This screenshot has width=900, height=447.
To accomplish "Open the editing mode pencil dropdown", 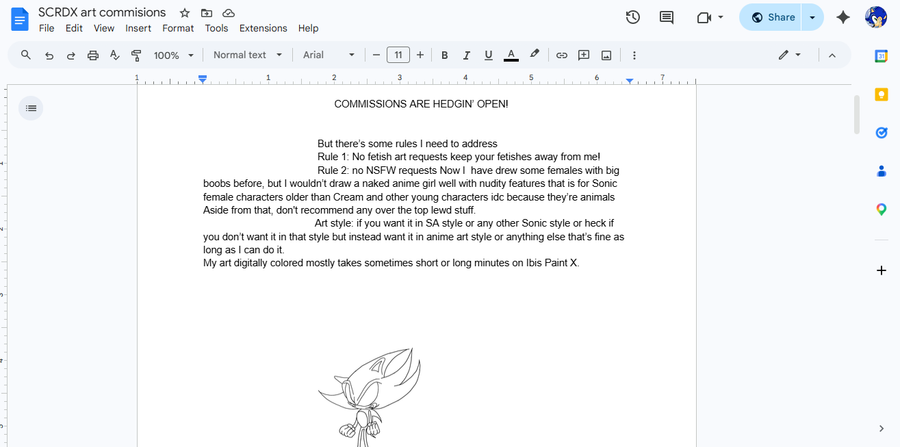I will (790, 55).
